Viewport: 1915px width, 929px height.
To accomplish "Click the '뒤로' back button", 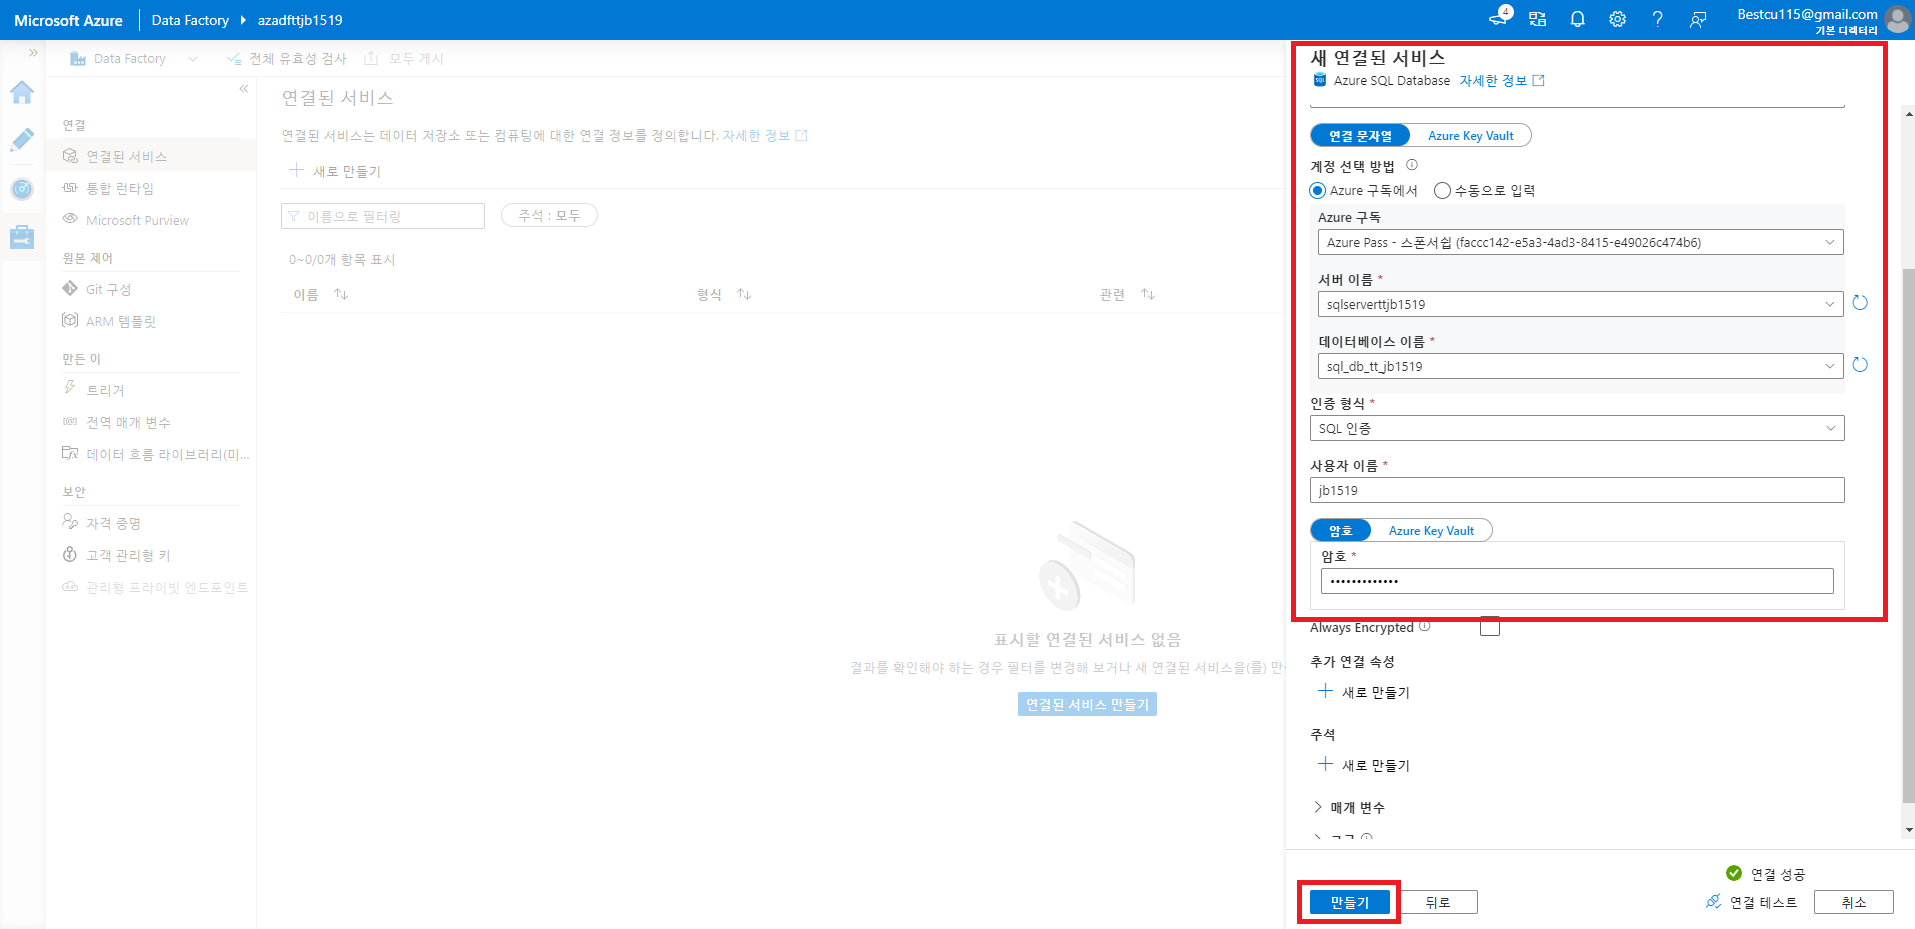I will (1437, 902).
